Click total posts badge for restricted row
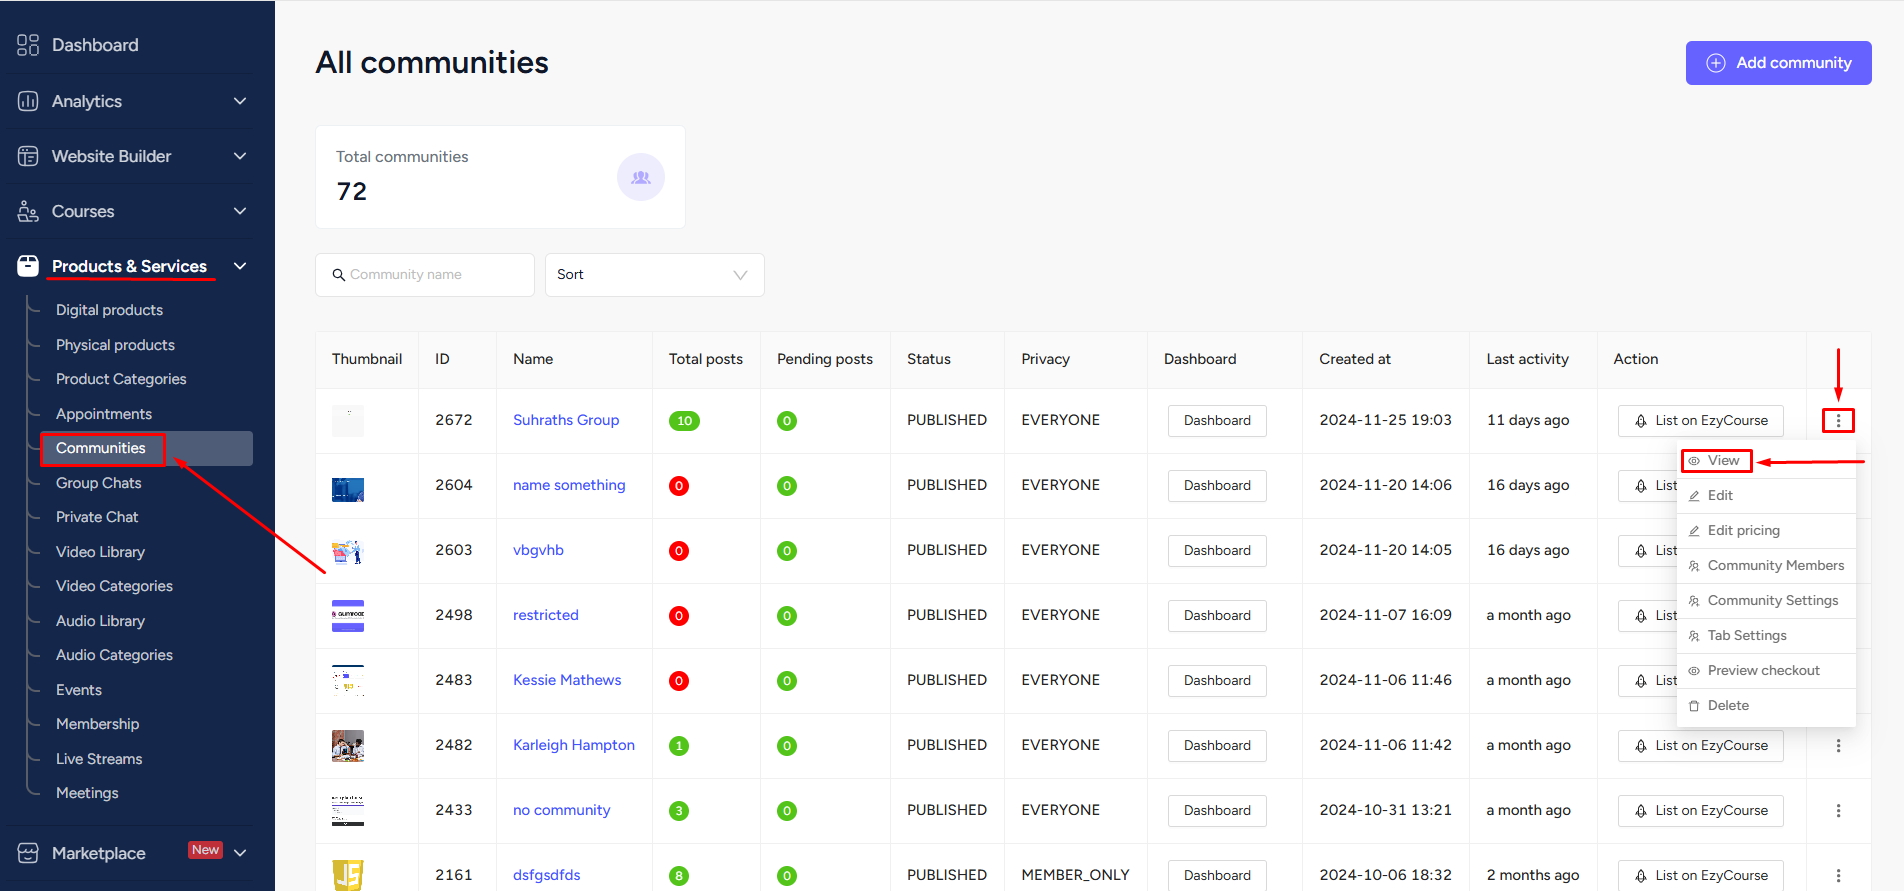 (679, 616)
